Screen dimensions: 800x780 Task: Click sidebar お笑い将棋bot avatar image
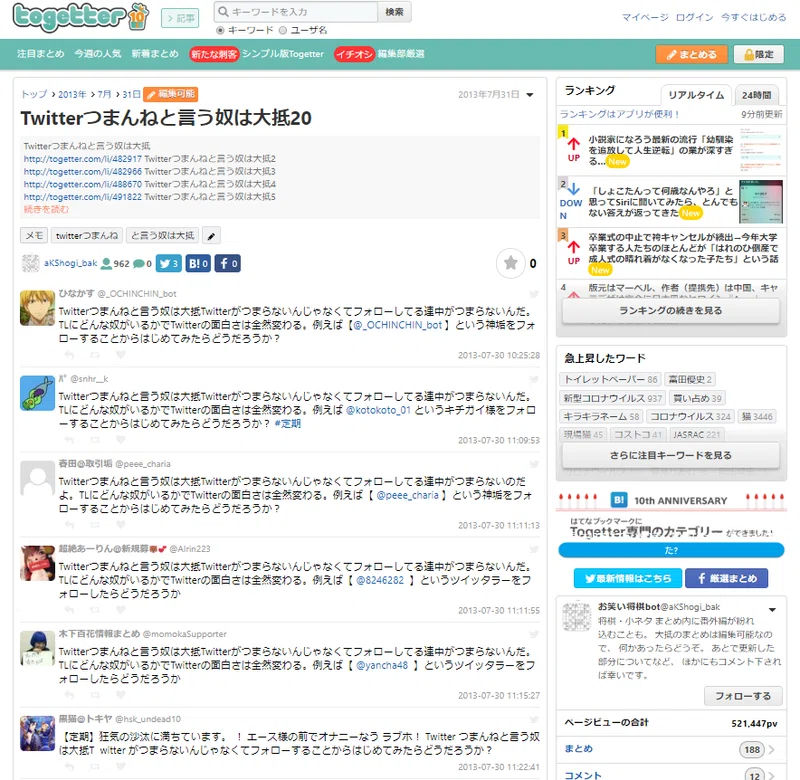pyautogui.click(x=577, y=616)
